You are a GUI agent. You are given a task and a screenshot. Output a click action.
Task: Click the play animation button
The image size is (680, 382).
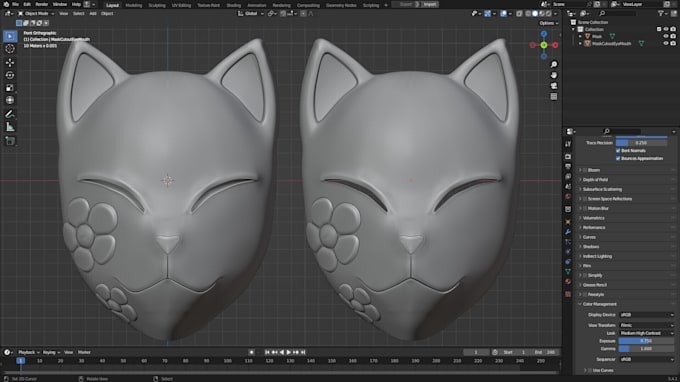tap(288, 352)
